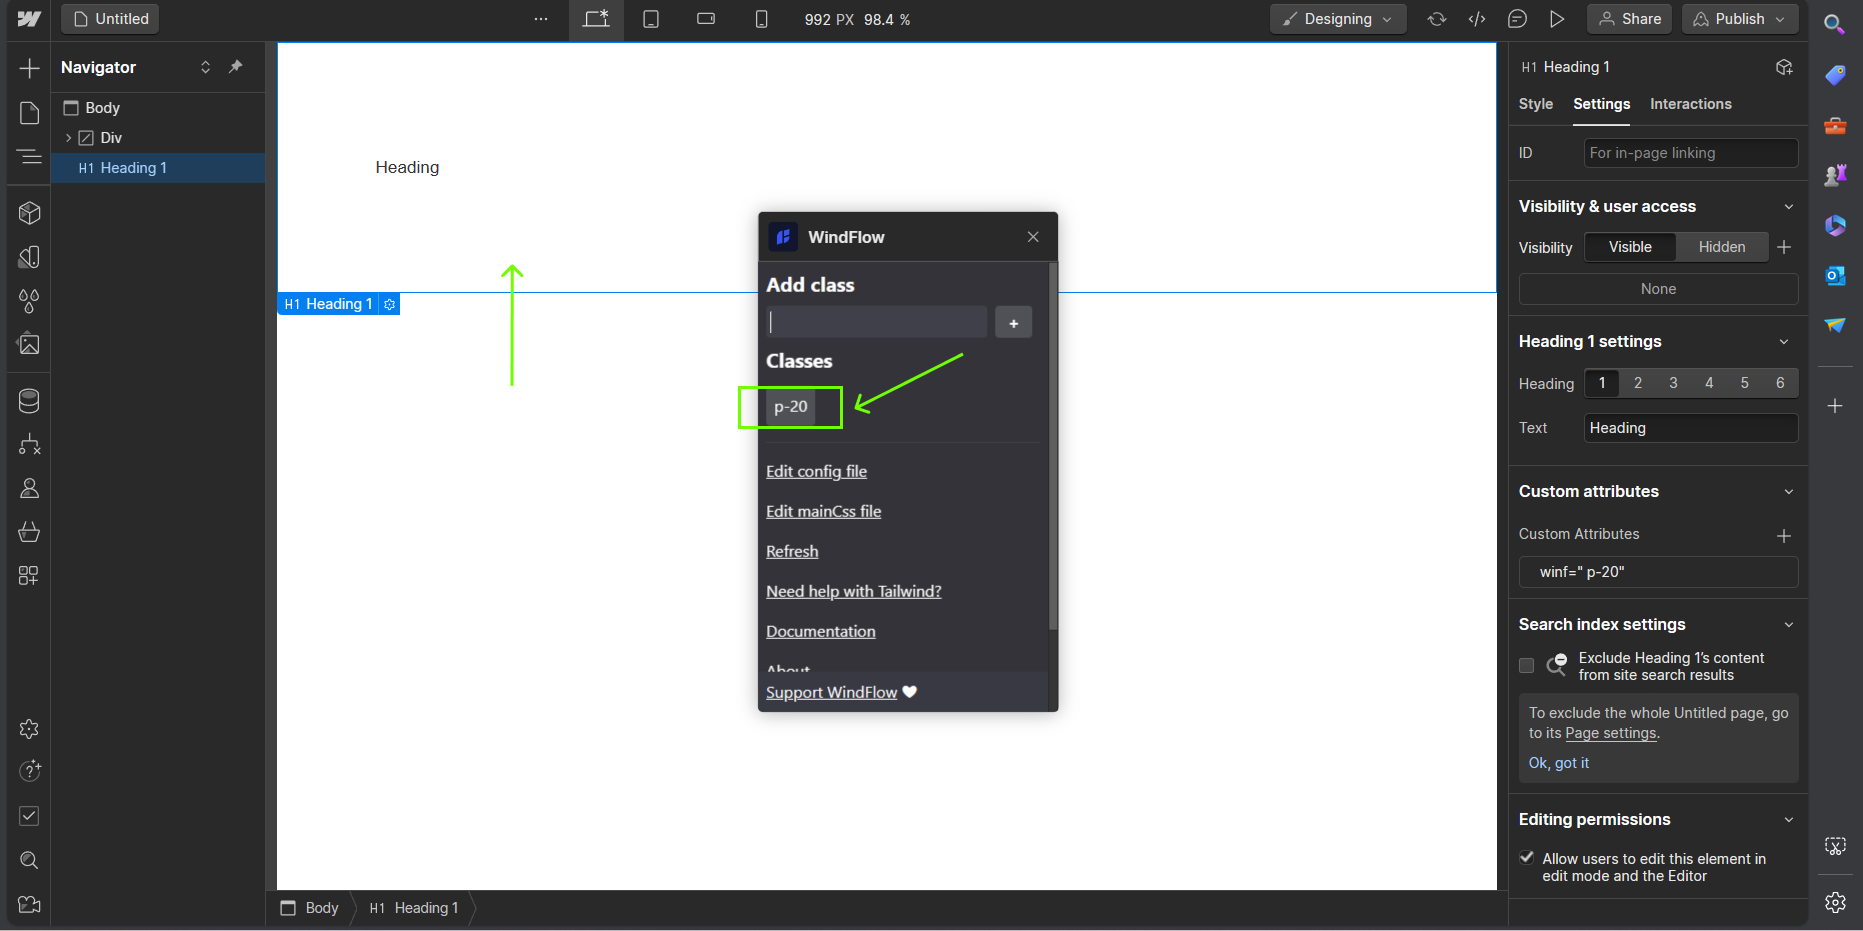The width and height of the screenshot is (1863, 931).
Task: Collapse the Custom attributes section
Action: coord(1788,492)
